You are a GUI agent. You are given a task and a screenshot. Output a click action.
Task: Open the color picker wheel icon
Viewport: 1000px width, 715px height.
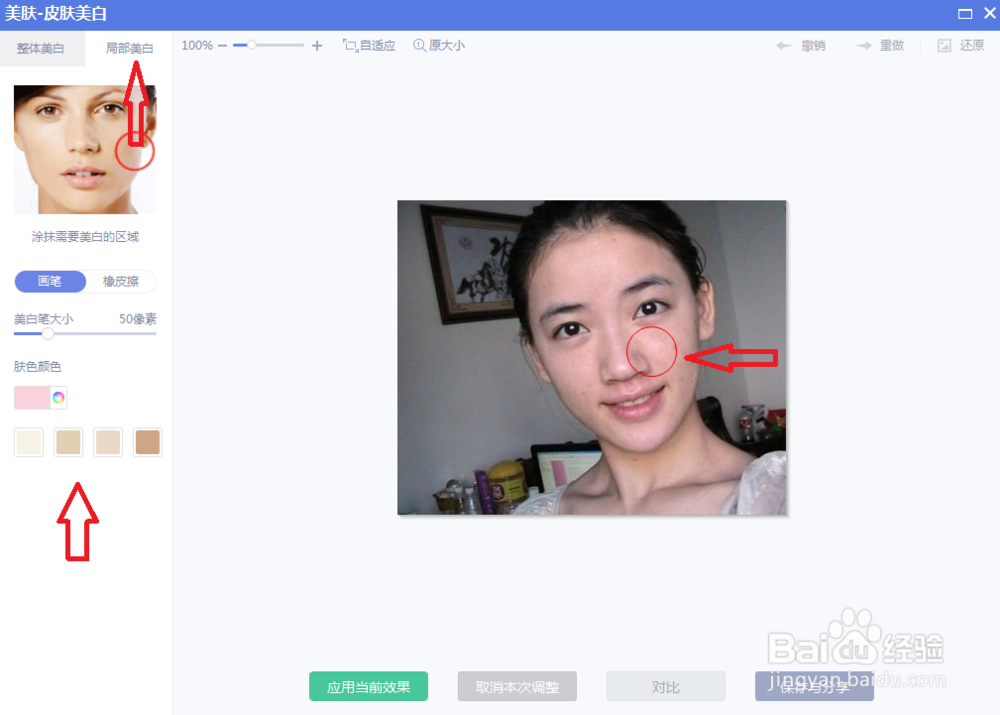57,397
